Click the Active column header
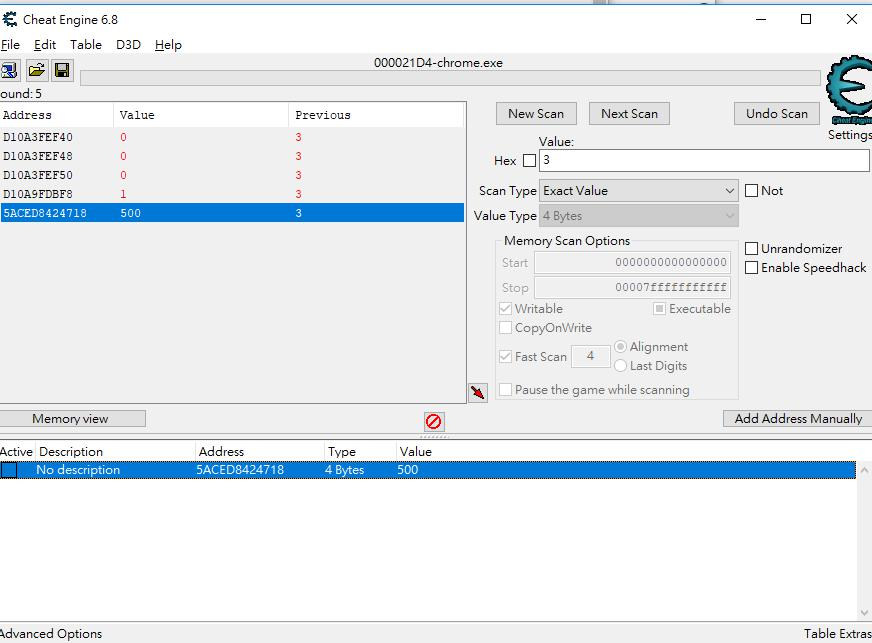 (17, 452)
